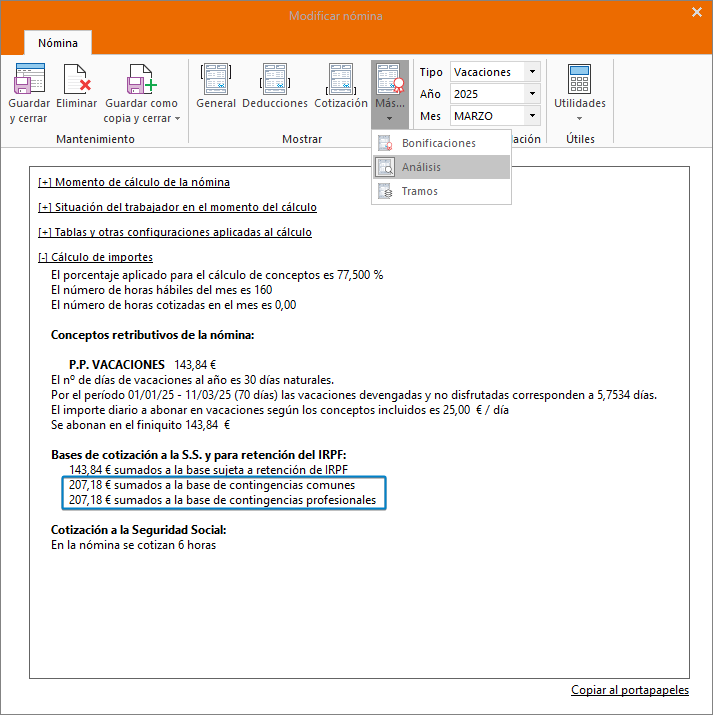Click the Mes field value MARZO
The height and width of the screenshot is (715, 713).
point(486,116)
